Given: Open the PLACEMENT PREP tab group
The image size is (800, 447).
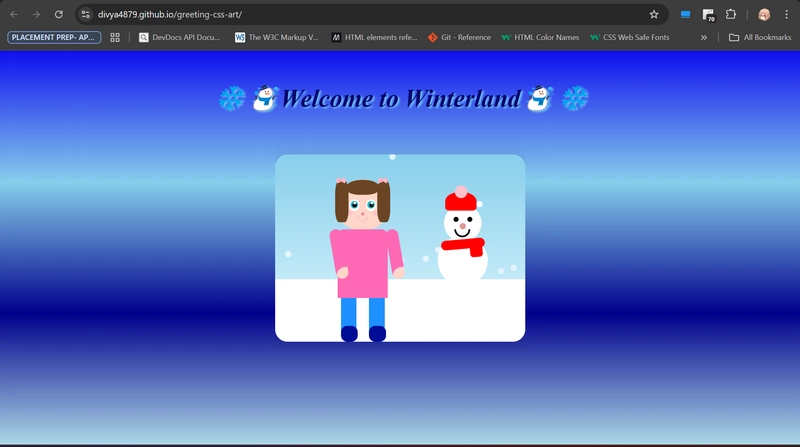Looking at the screenshot, I should [x=54, y=38].
